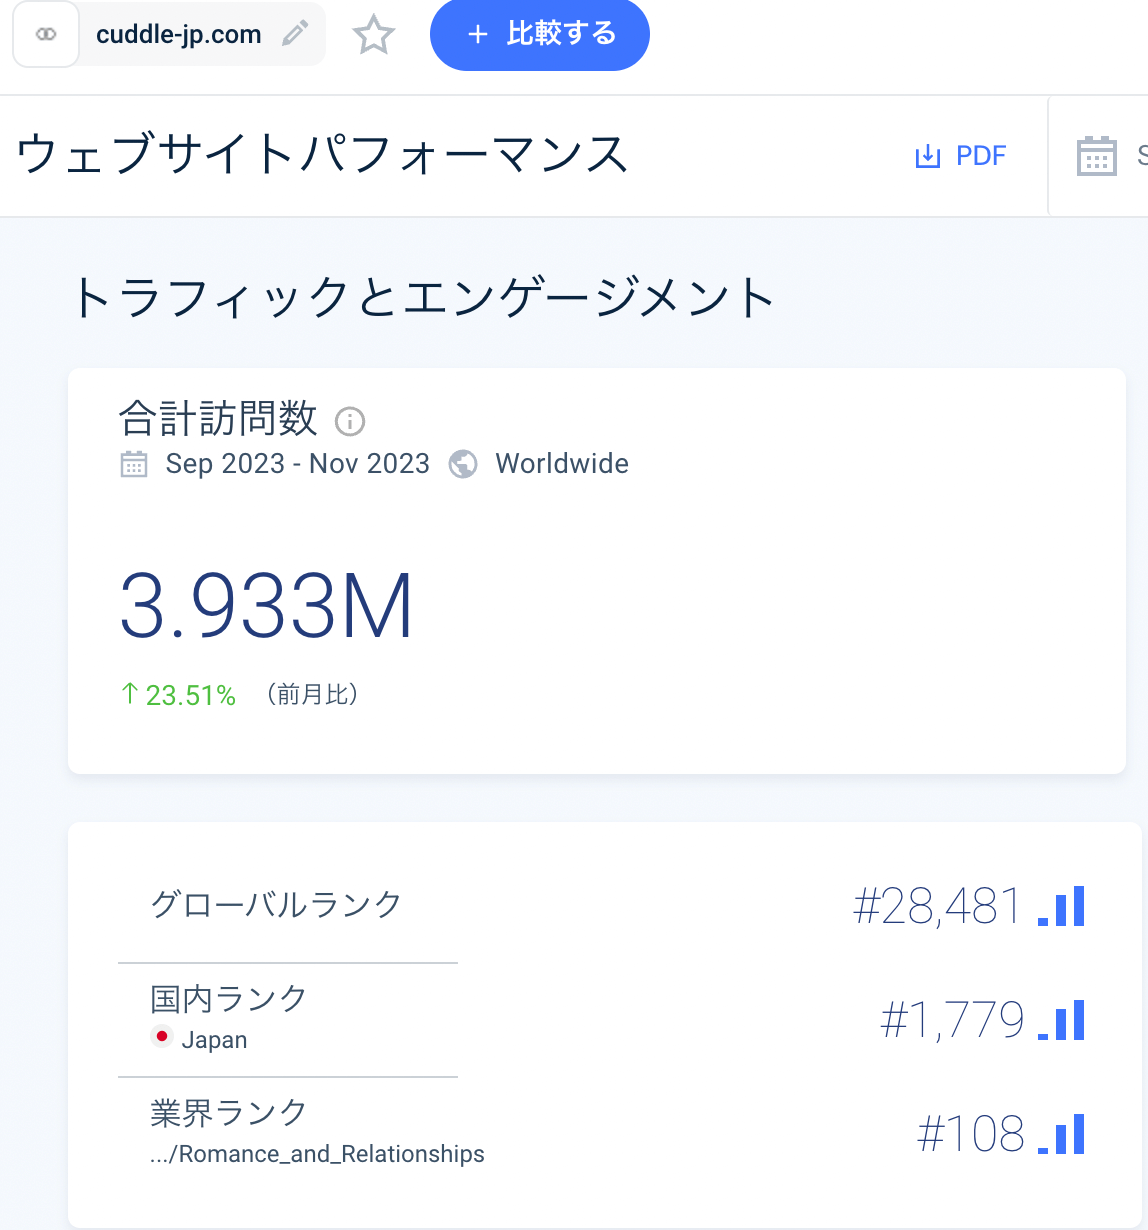Viewport: 1148px width, 1230px height.
Task: Mark cuddle-jp.com as favorite with star
Action: [x=374, y=35]
